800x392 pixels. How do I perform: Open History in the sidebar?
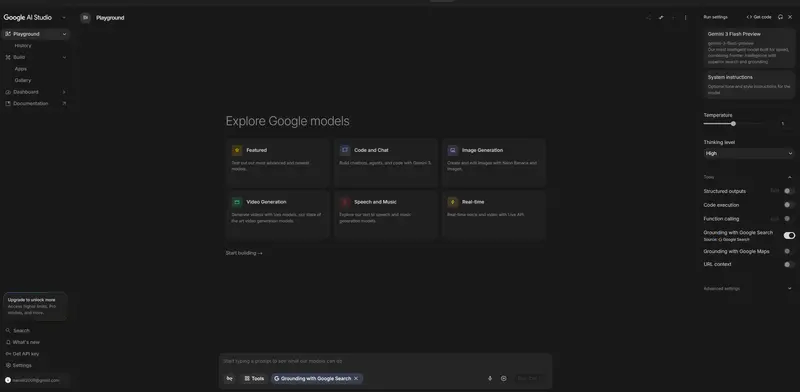[23, 45]
